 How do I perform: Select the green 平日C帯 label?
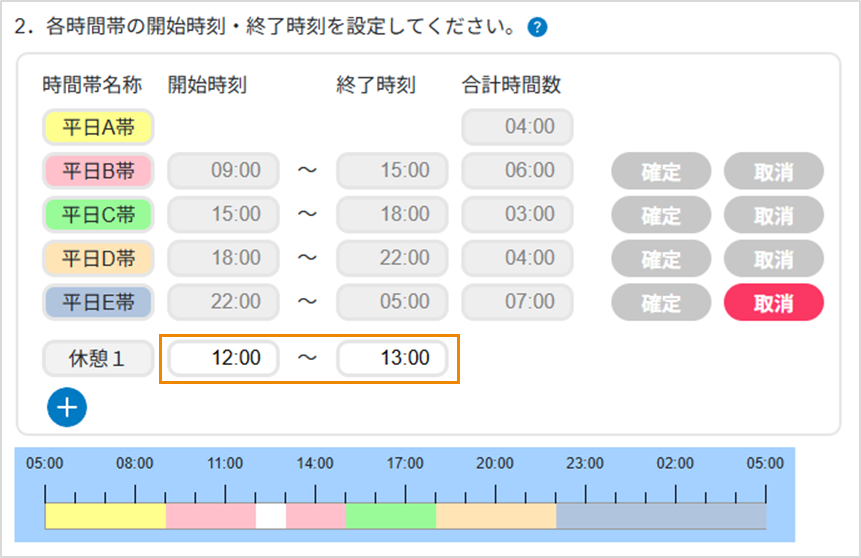pos(98,215)
